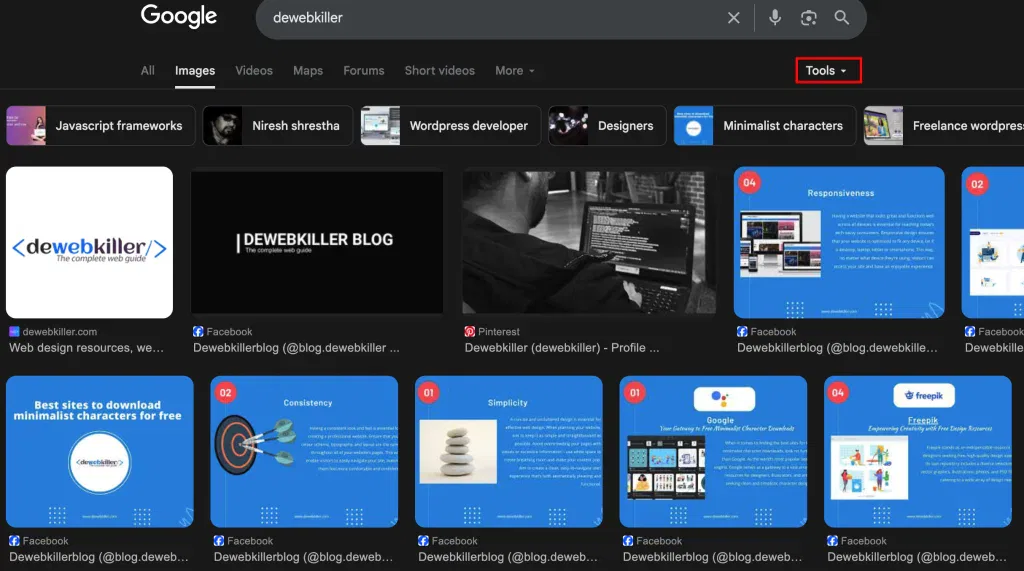This screenshot has height=571, width=1024.
Task: Open the Best sites to download image
Action: [x=100, y=451]
